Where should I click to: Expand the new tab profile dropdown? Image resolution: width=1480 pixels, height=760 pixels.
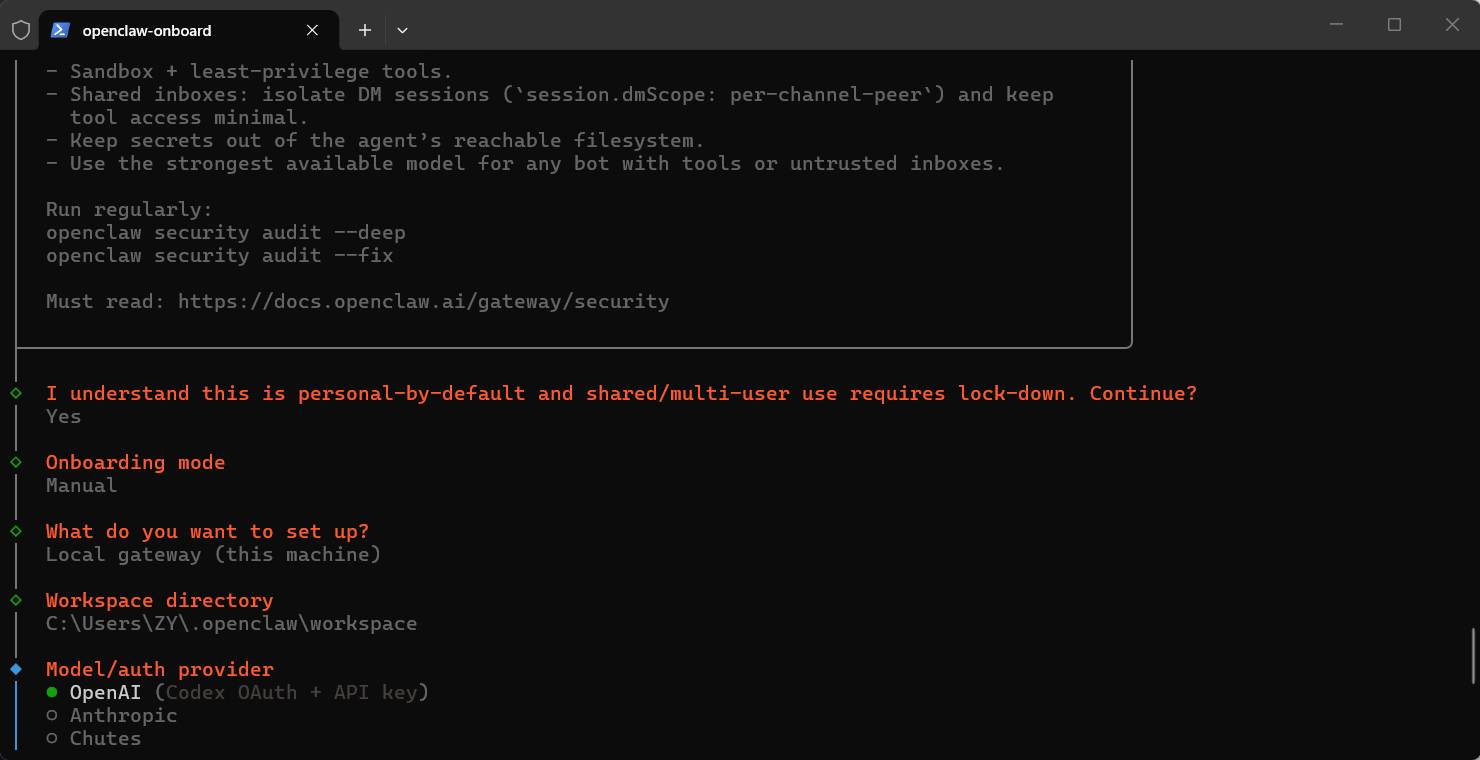402,30
